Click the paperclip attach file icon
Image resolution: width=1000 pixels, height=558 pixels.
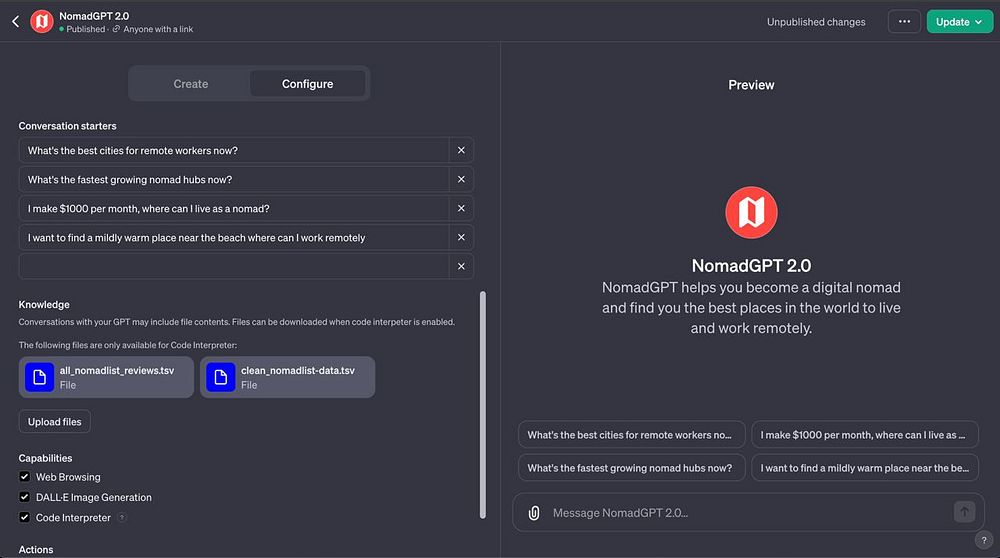[534, 512]
